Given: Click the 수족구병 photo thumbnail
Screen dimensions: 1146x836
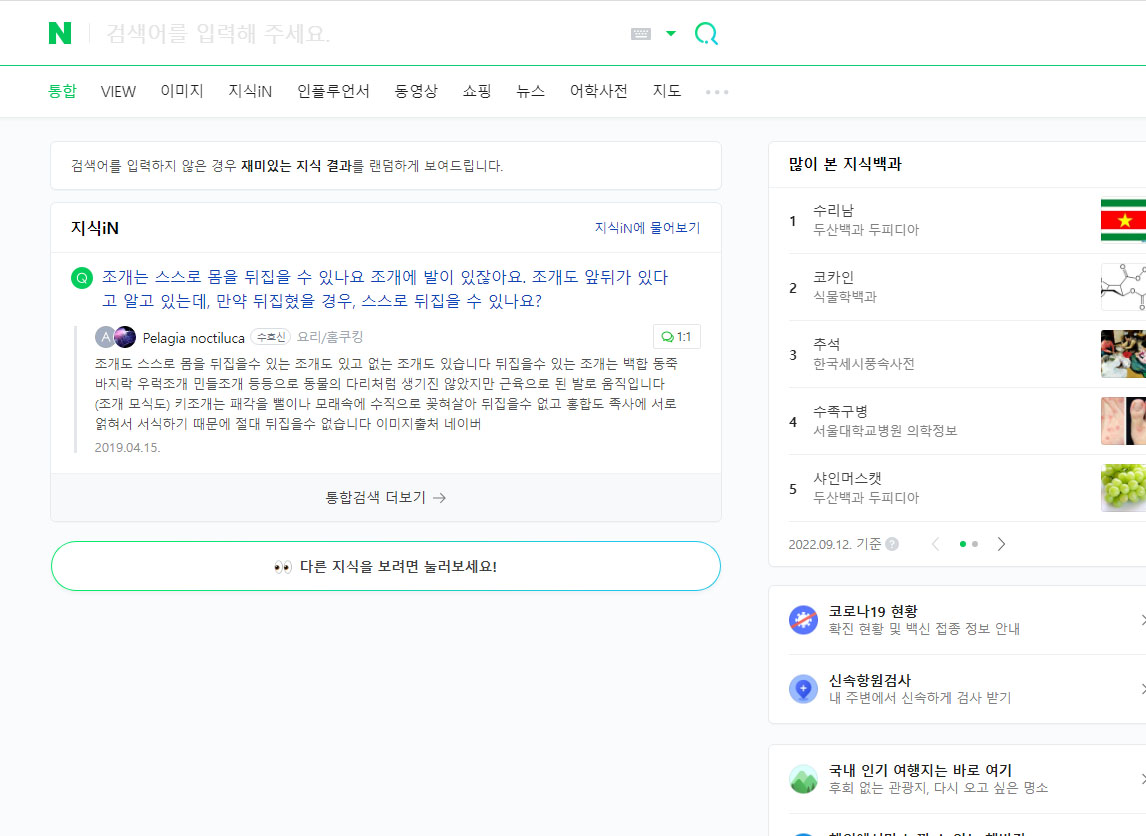Looking at the screenshot, I should tap(1123, 421).
